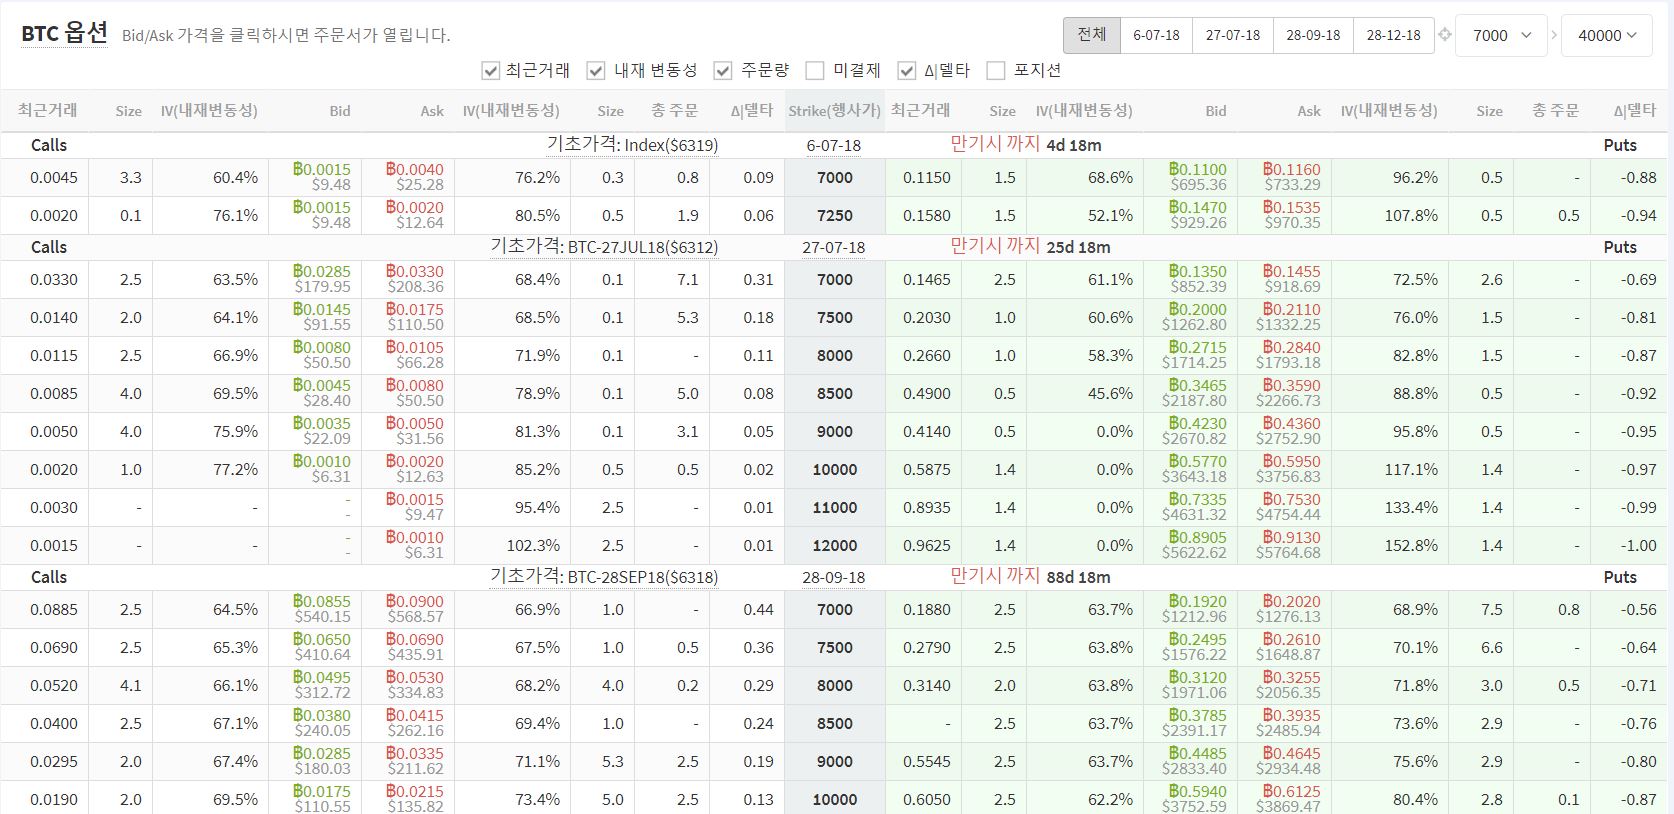Click the call bid price ₿0.0035

322,424
